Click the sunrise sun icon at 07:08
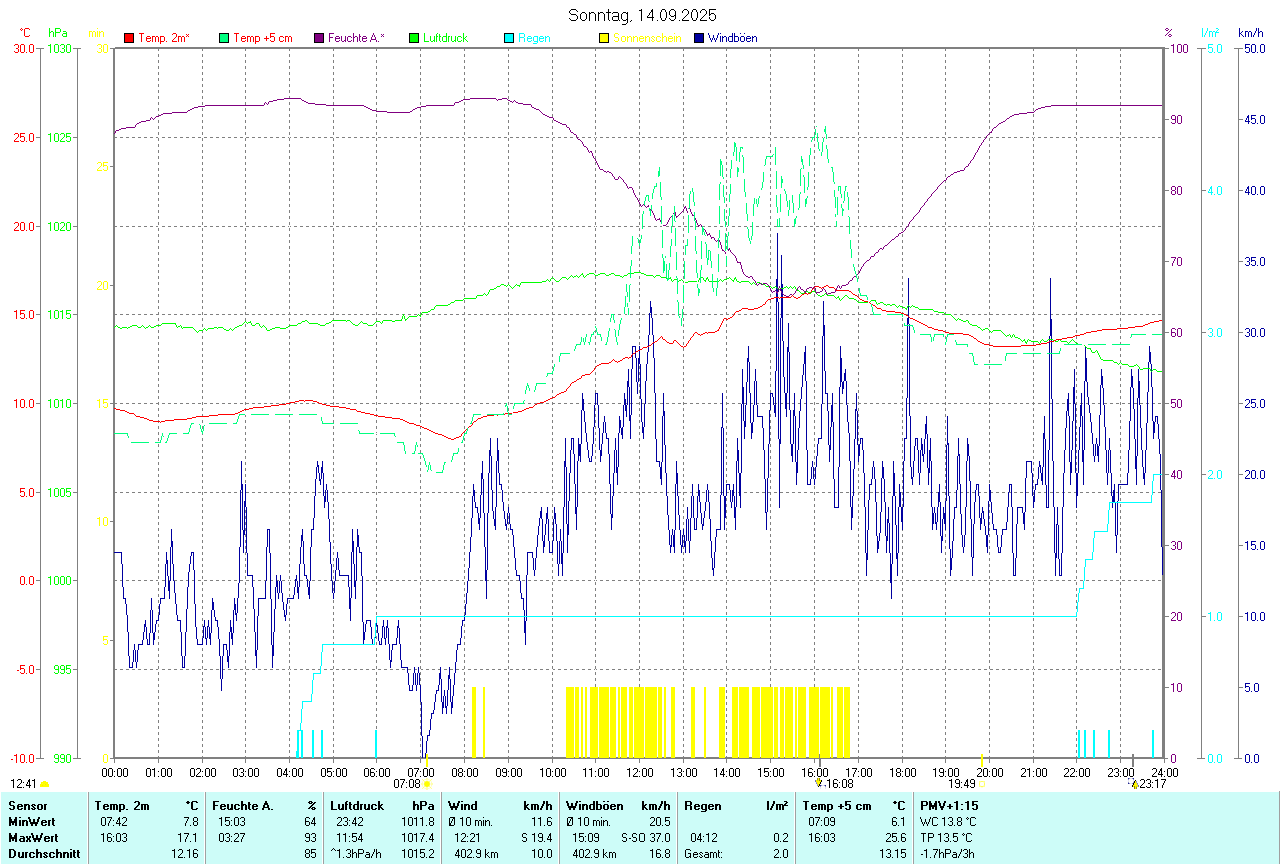This screenshot has width=1280, height=864. 426,784
